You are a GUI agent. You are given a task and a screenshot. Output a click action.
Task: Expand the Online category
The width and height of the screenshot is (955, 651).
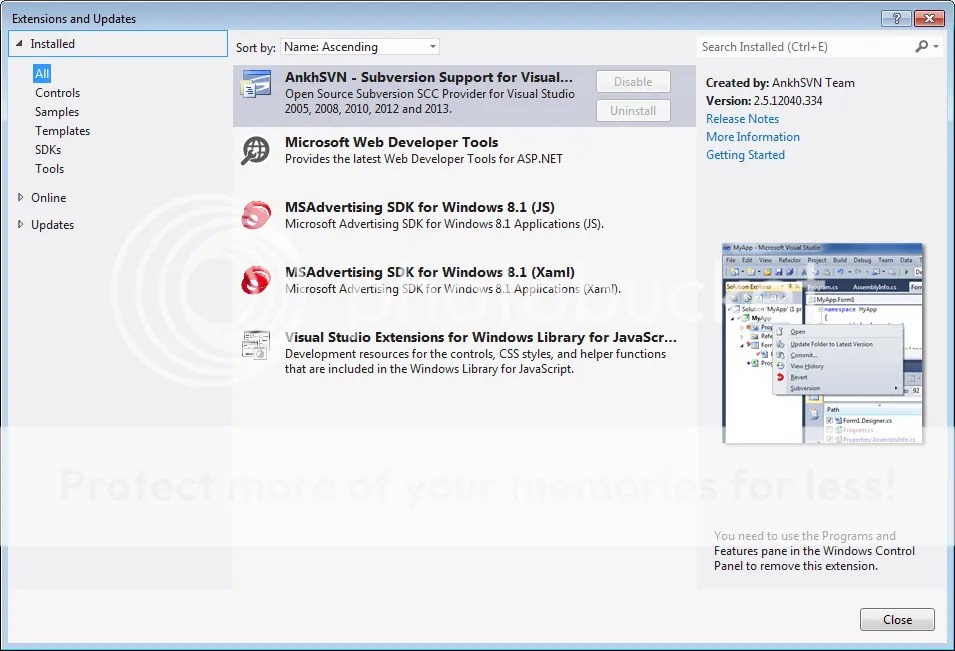pyautogui.click(x=20, y=197)
